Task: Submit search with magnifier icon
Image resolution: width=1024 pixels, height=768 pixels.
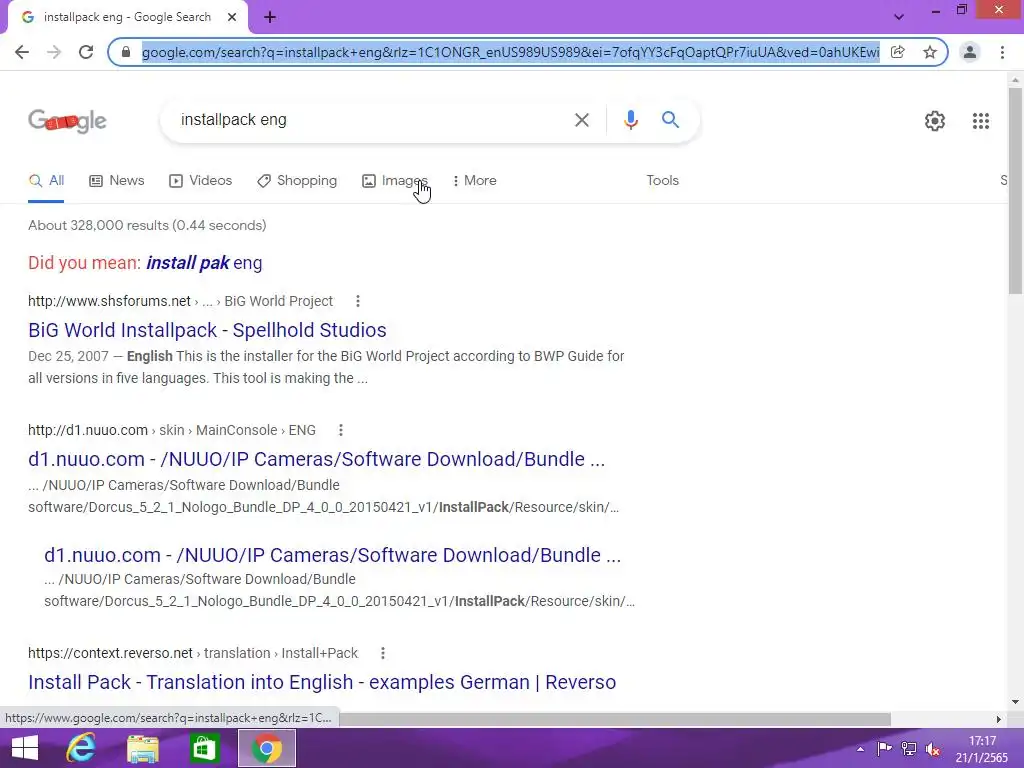Action: (670, 120)
